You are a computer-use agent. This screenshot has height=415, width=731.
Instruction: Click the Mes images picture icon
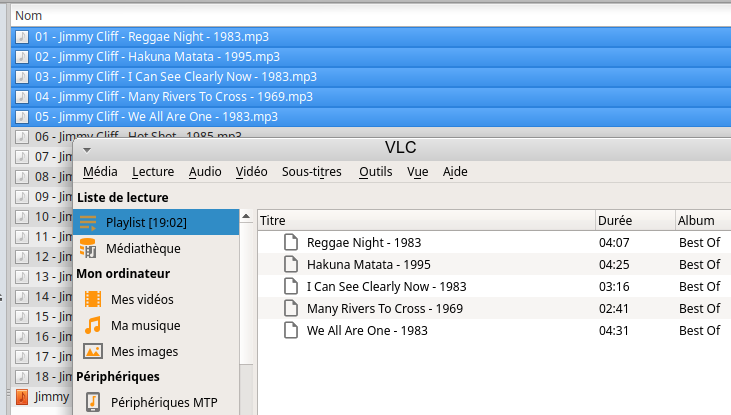tap(93, 351)
